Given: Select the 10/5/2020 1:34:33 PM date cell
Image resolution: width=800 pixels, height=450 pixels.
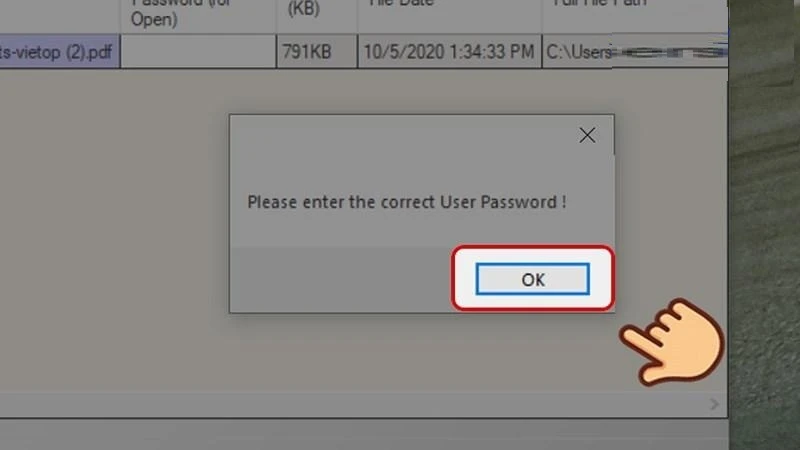Looking at the screenshot, I should [x=449, y=52].
